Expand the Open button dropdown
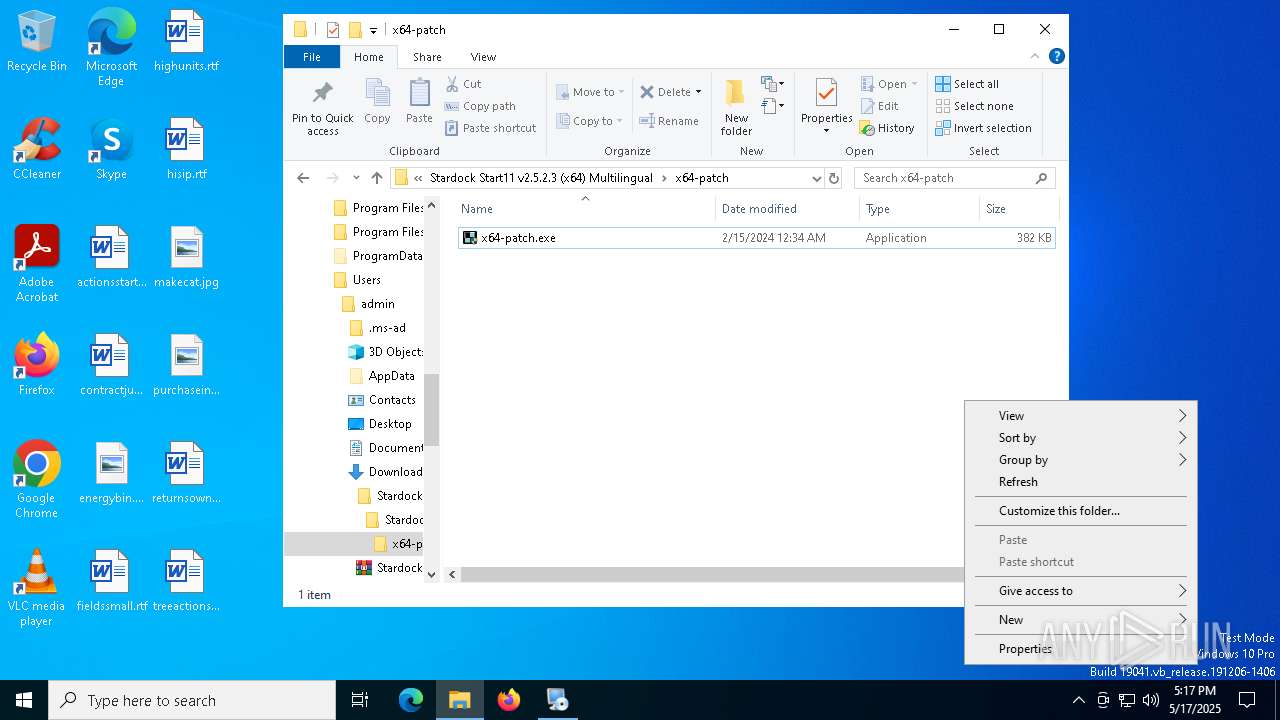Viewport: 1280px width, 720px height. click(x=914, y=84)
